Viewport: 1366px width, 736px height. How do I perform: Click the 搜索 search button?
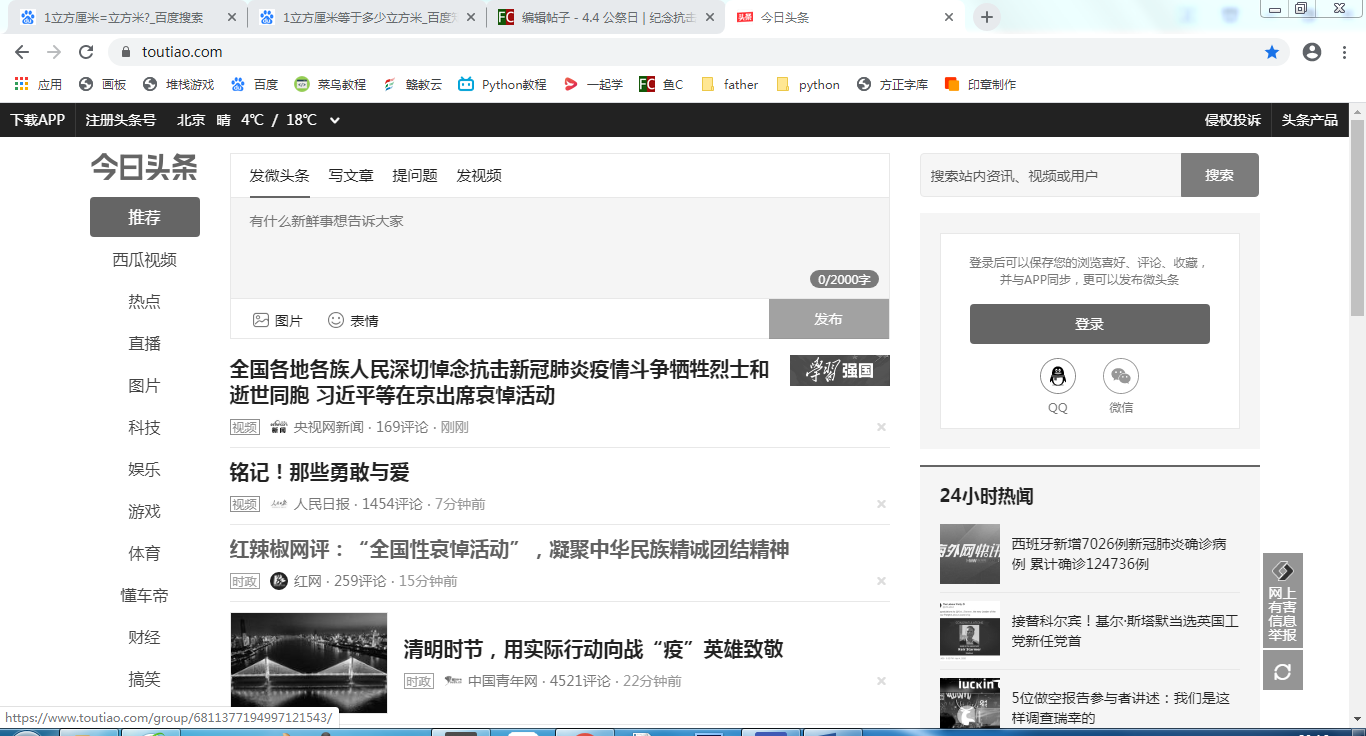[x=1219, y=175]
